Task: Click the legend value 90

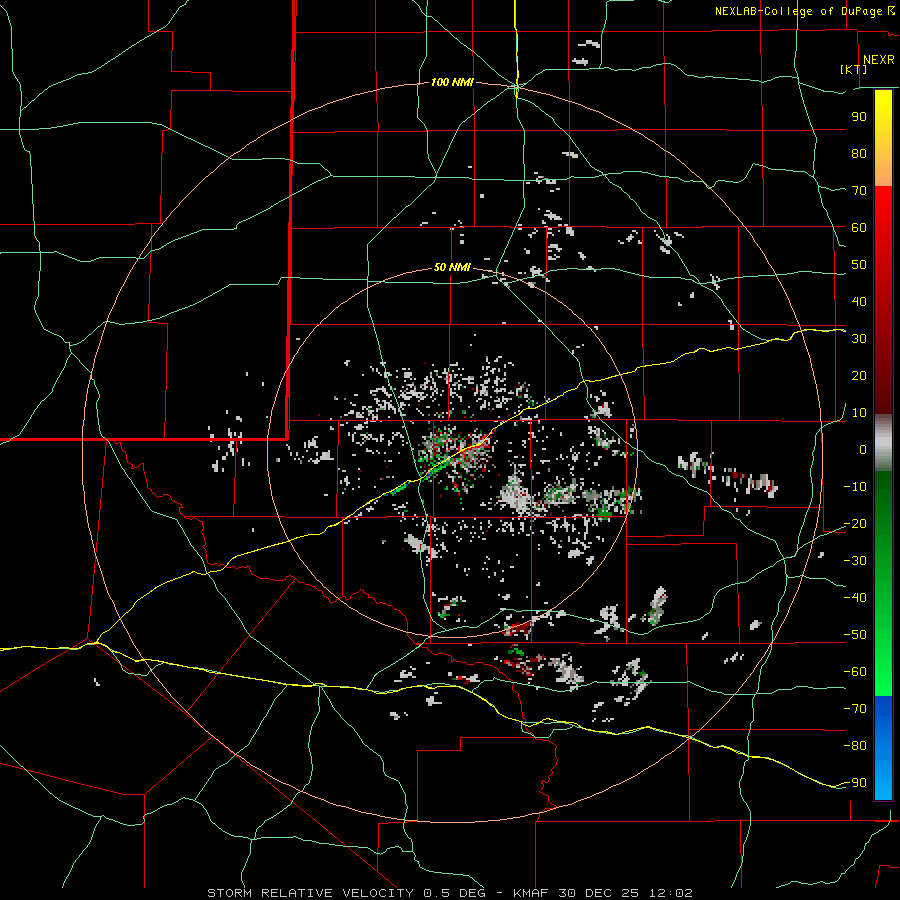Action: tap(859, 117)
